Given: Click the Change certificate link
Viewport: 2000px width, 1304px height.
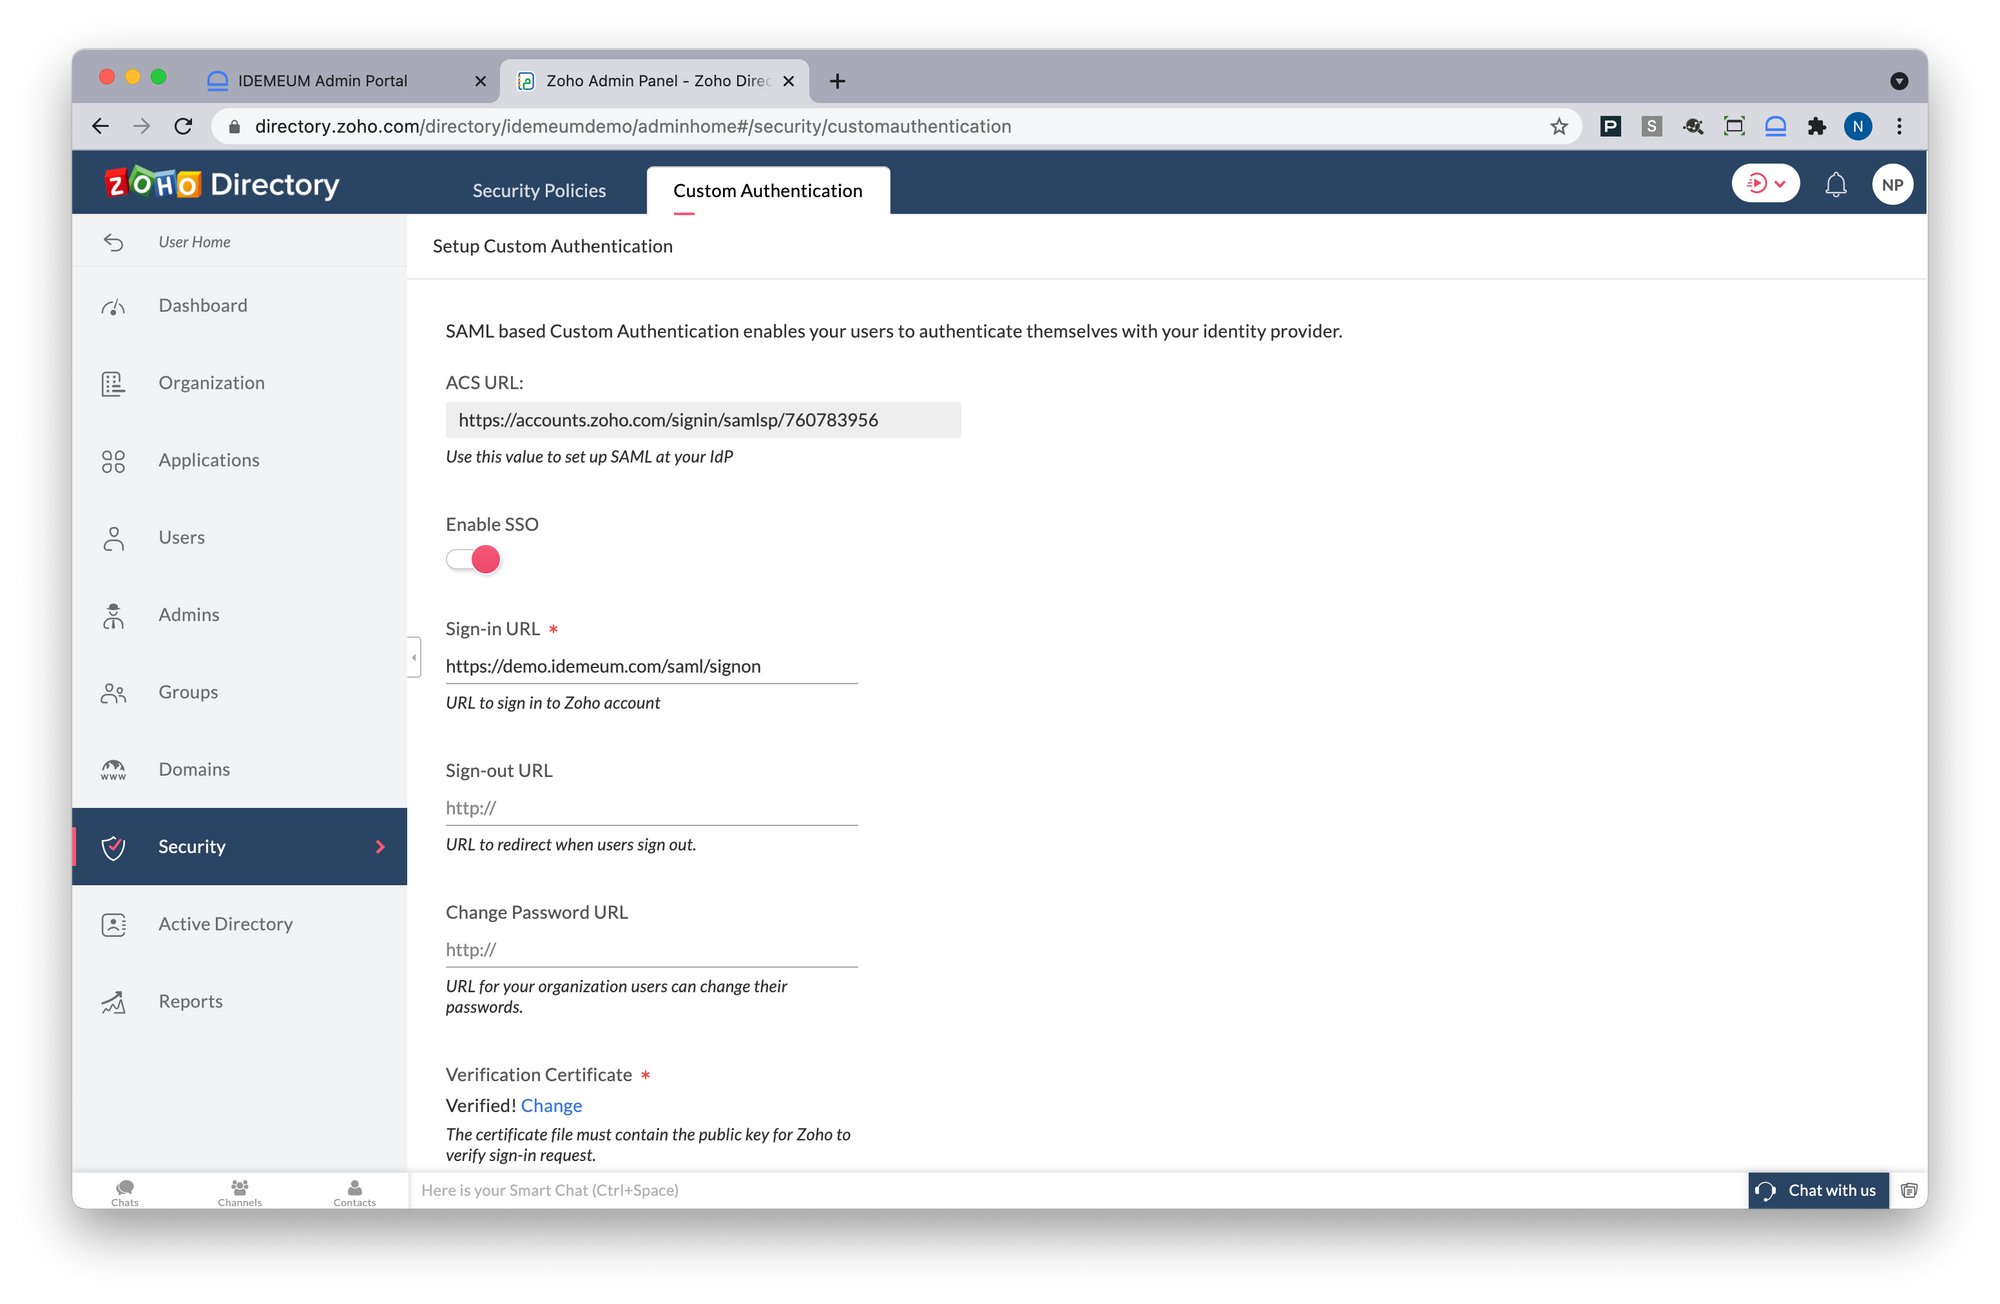Looking at the screenshot, I should [551, 1106].
